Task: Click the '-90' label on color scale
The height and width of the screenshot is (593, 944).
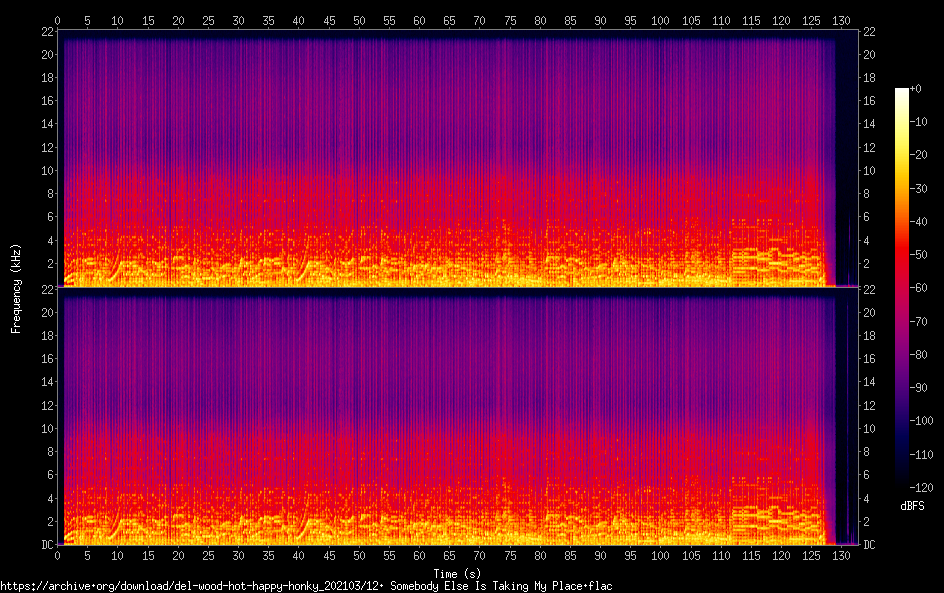Action: (x=918, y=388)
